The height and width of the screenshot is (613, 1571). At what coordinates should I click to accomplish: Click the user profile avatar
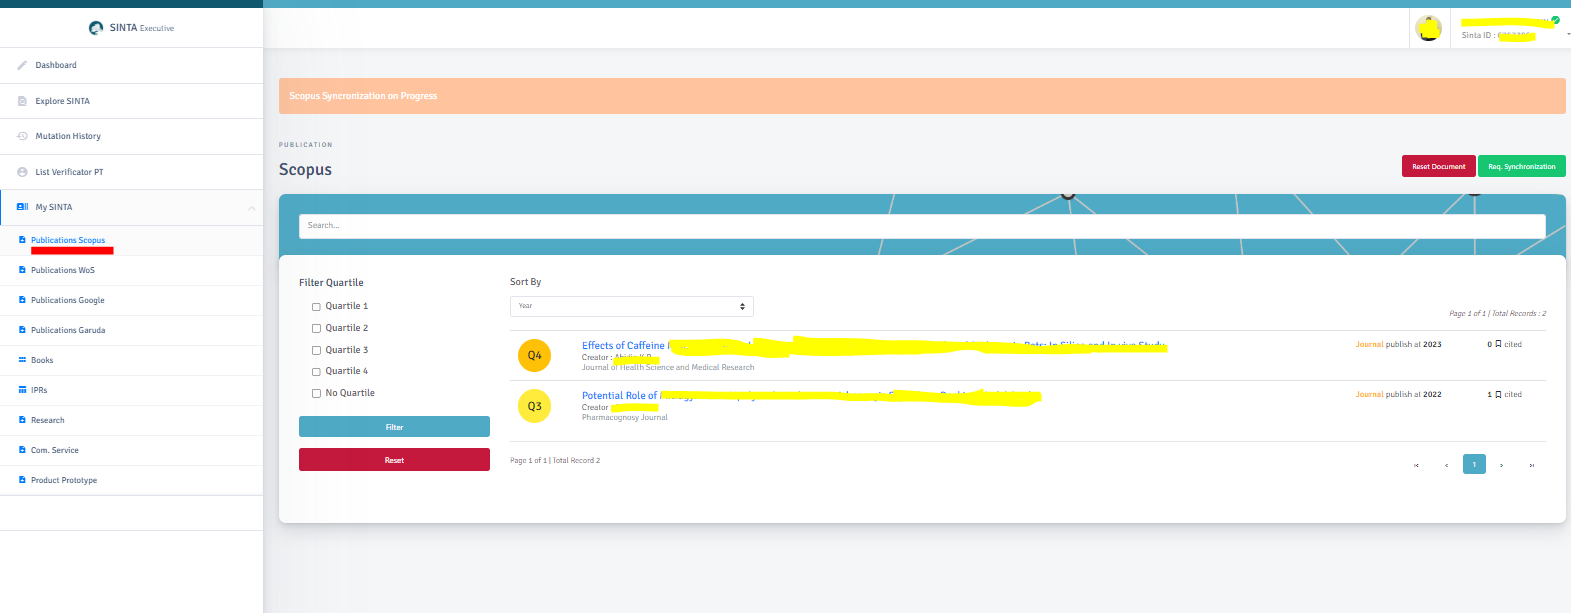click(1429, 29)
